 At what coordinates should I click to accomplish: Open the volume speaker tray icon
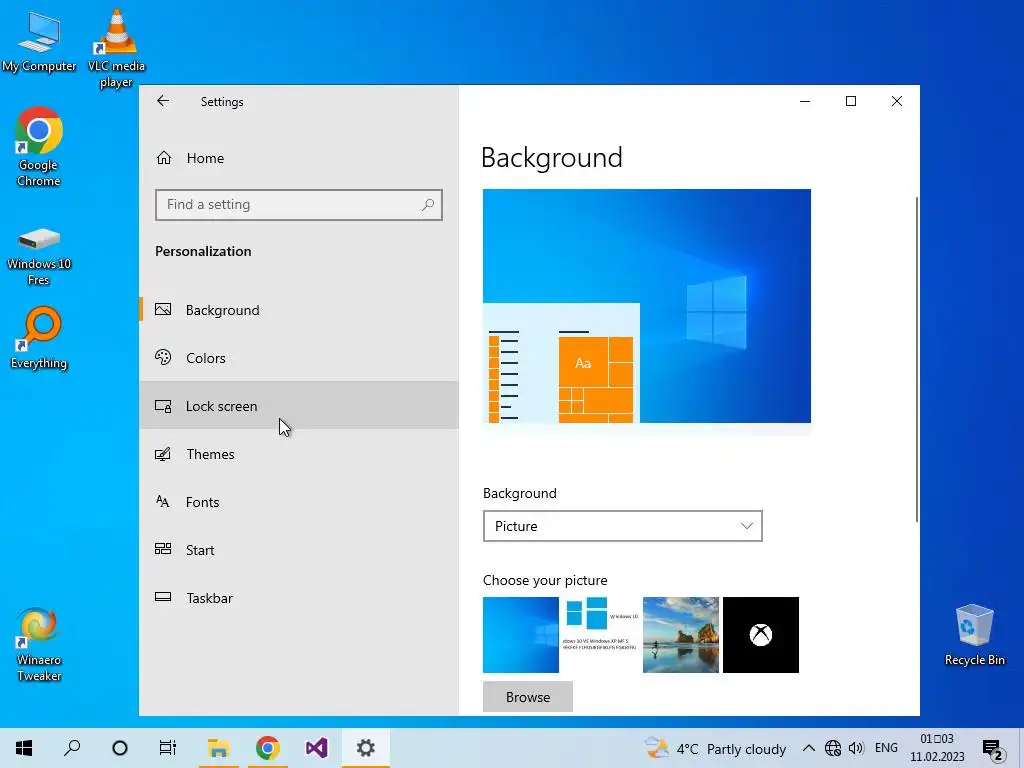coord(856,748)
